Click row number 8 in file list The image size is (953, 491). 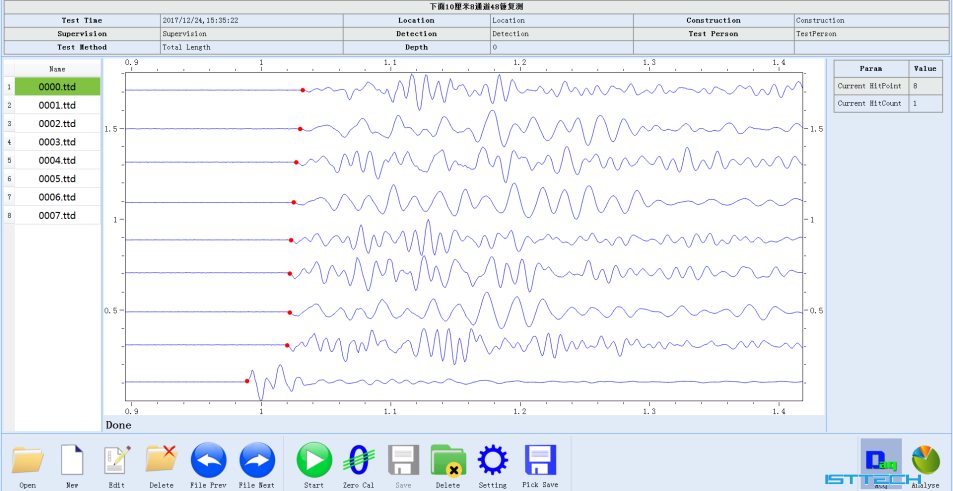click(x=9, y=215)
